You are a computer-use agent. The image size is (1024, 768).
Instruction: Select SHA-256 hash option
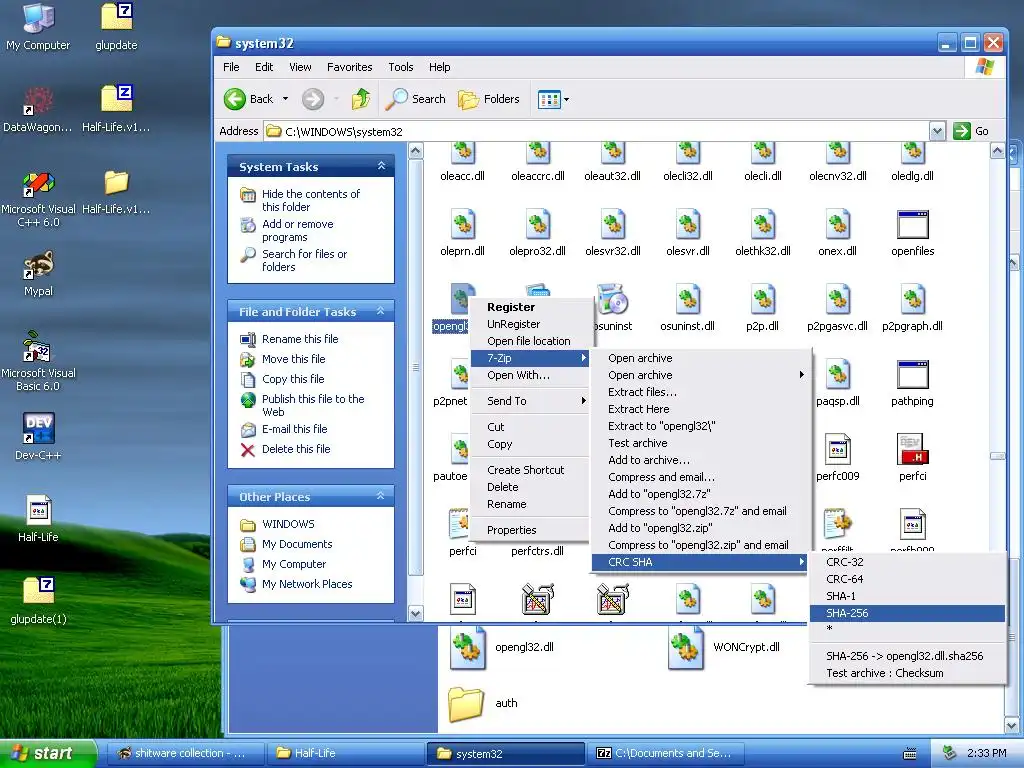coord(906,613)
